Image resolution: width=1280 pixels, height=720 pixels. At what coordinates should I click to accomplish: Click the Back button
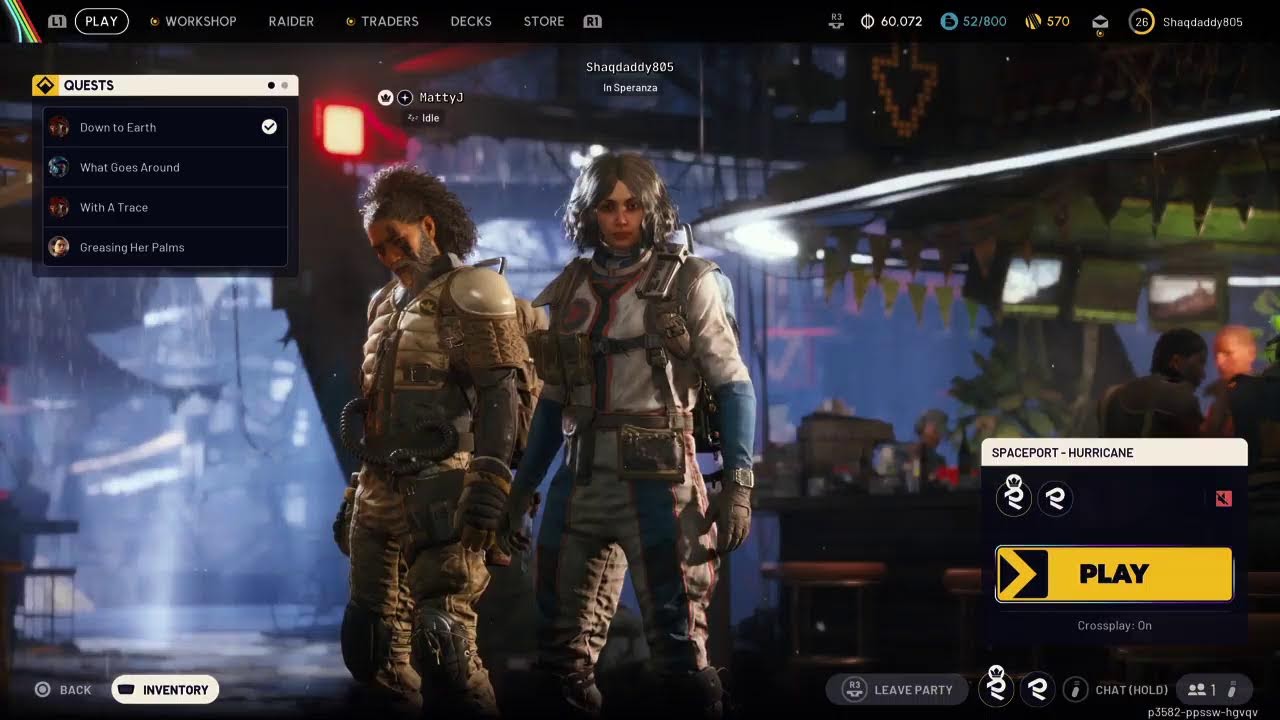point(63,690)
